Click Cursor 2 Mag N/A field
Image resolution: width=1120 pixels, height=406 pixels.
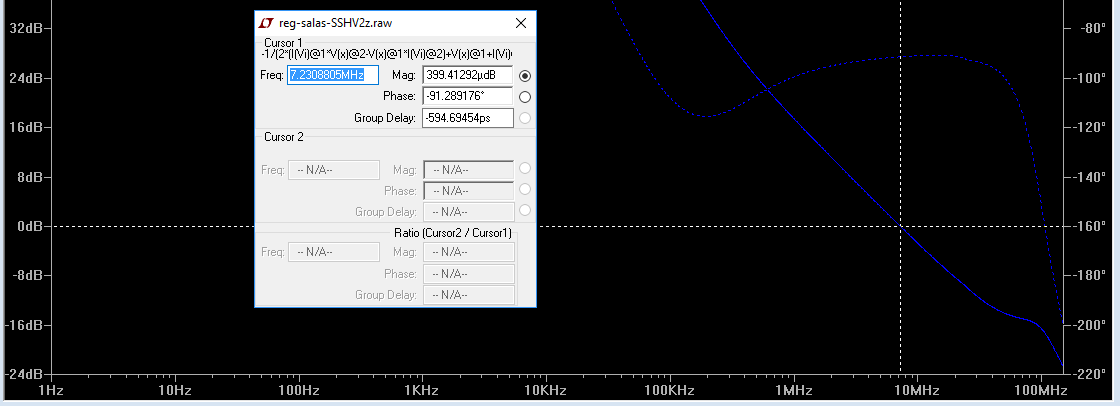pos(469,170)
